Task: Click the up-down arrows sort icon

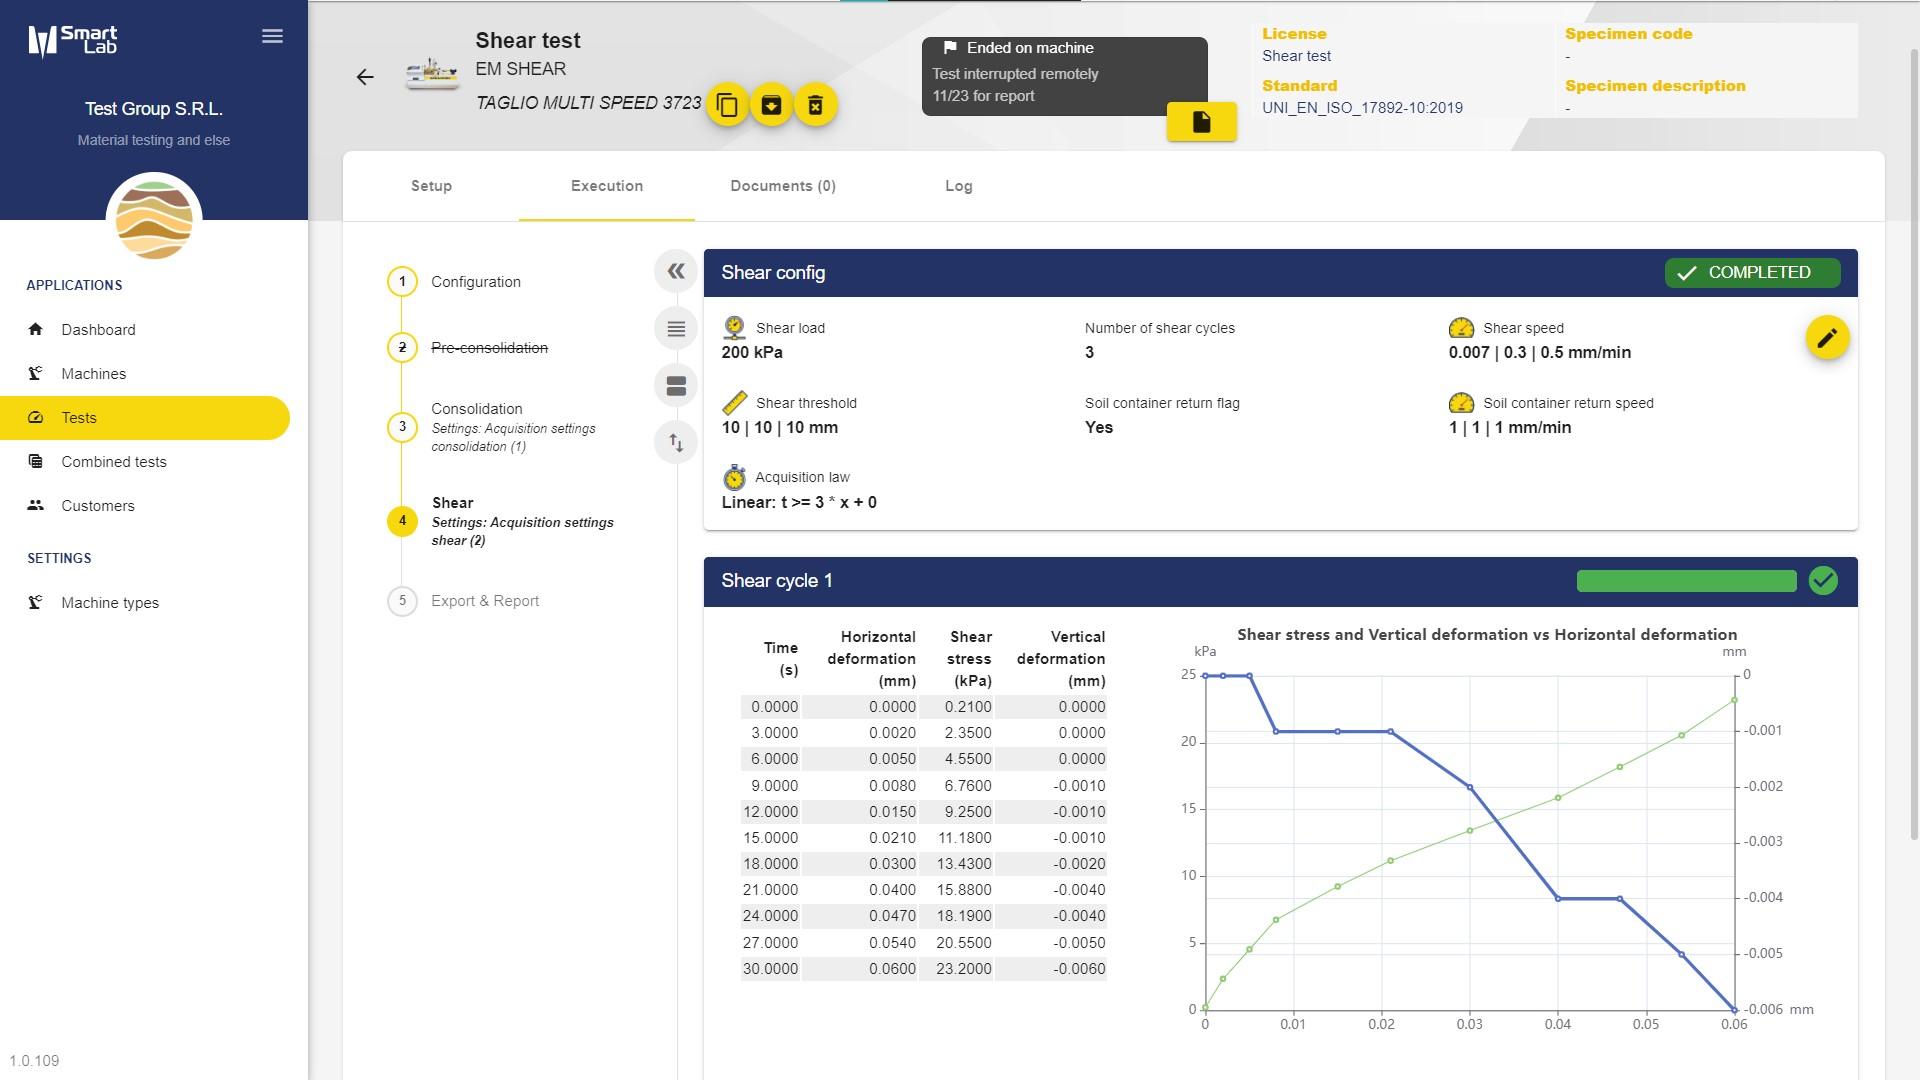Action: coord(676,442)
